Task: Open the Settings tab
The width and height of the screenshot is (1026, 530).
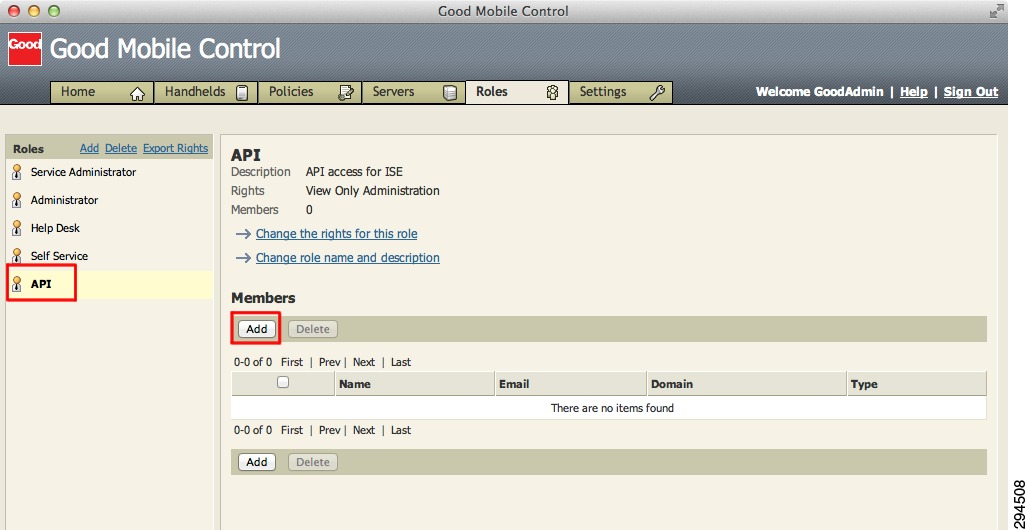Action: pyautogui.click(x=621, y=92)
